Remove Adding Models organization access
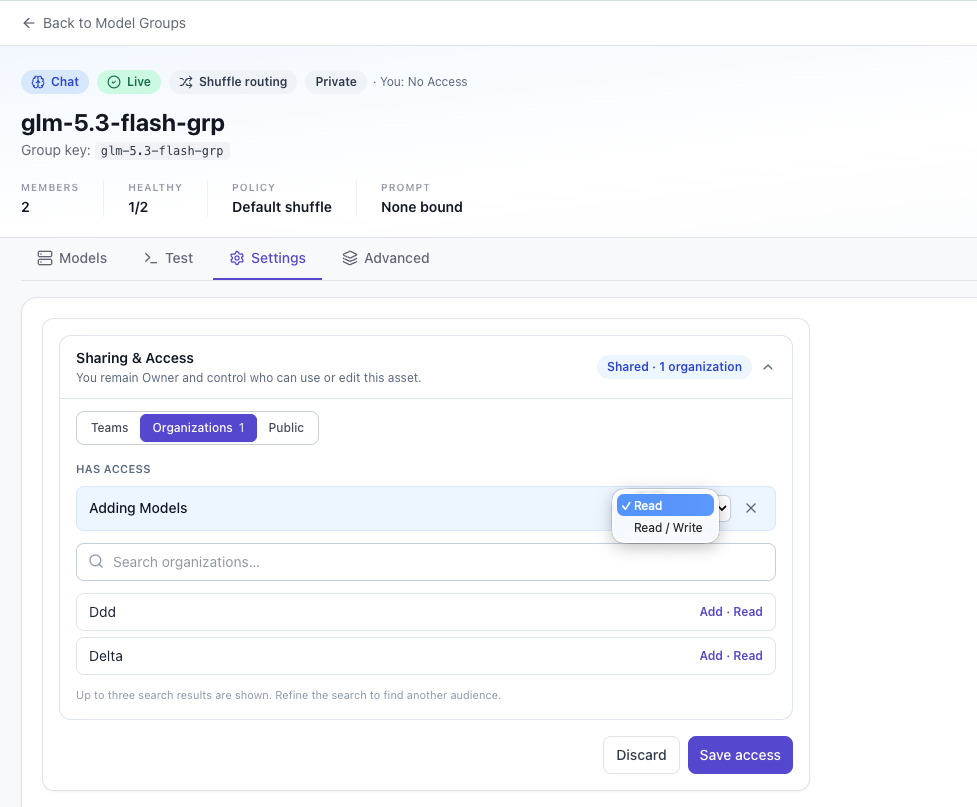 [751, 508]
